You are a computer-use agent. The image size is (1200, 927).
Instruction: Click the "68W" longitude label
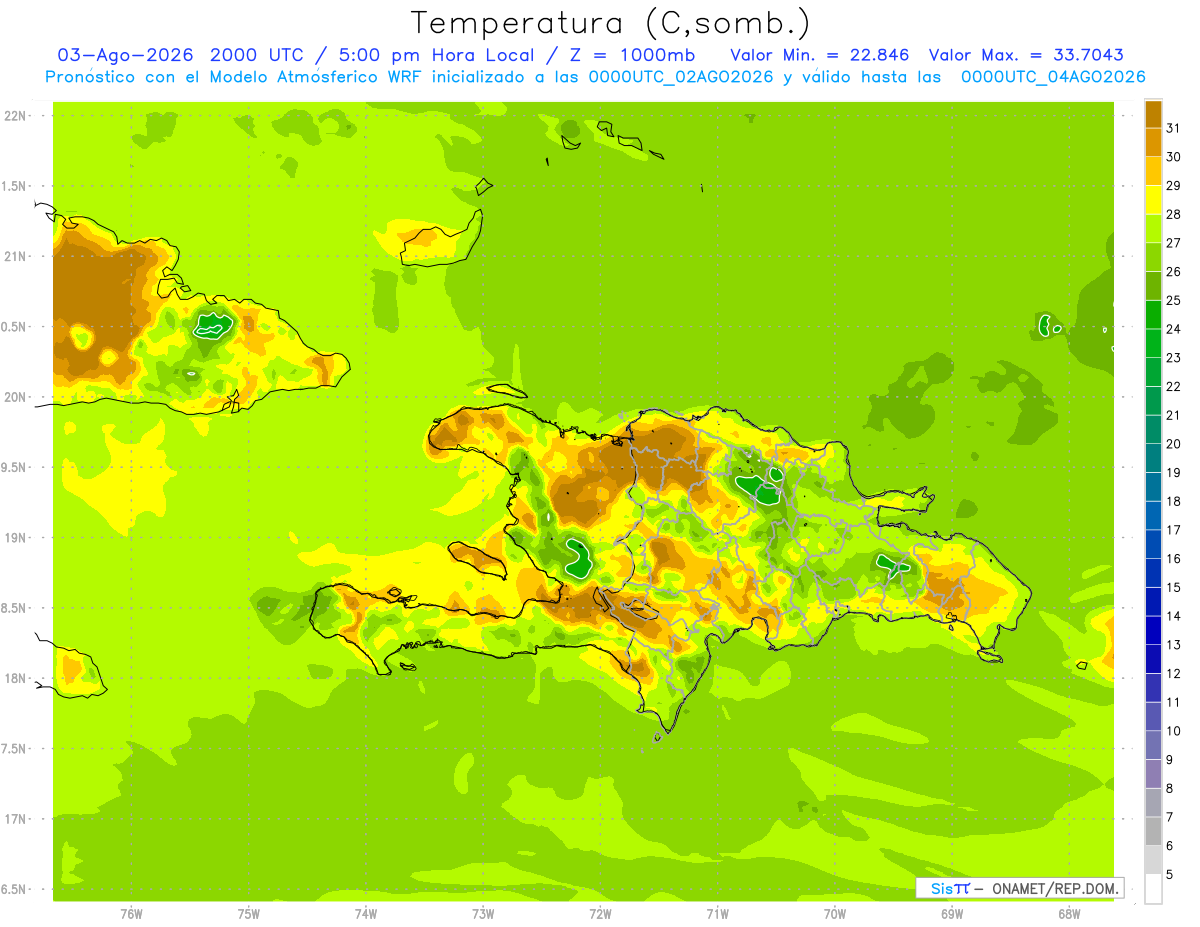[x=1068, y=913]
